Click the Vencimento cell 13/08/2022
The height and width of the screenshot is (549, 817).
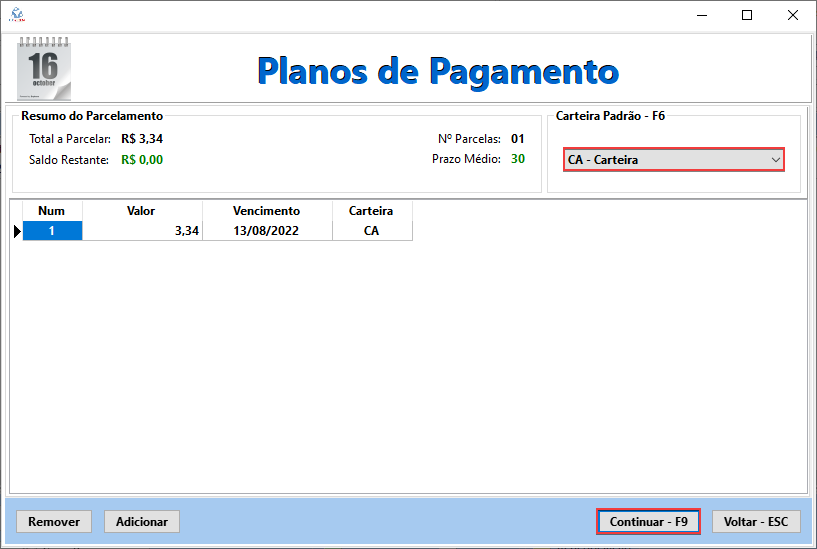267,231
